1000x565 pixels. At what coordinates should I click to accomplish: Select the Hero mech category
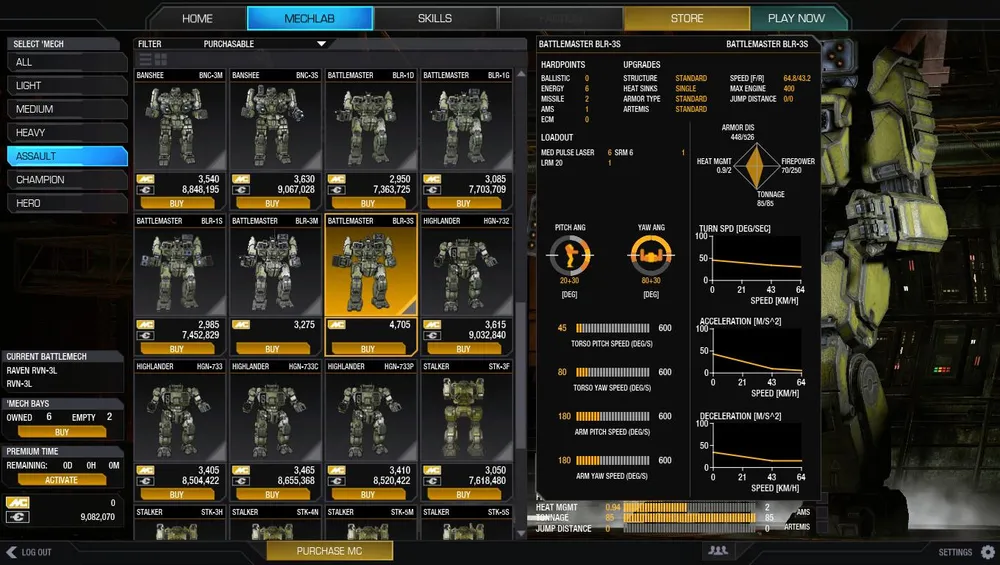pos(67,203)
